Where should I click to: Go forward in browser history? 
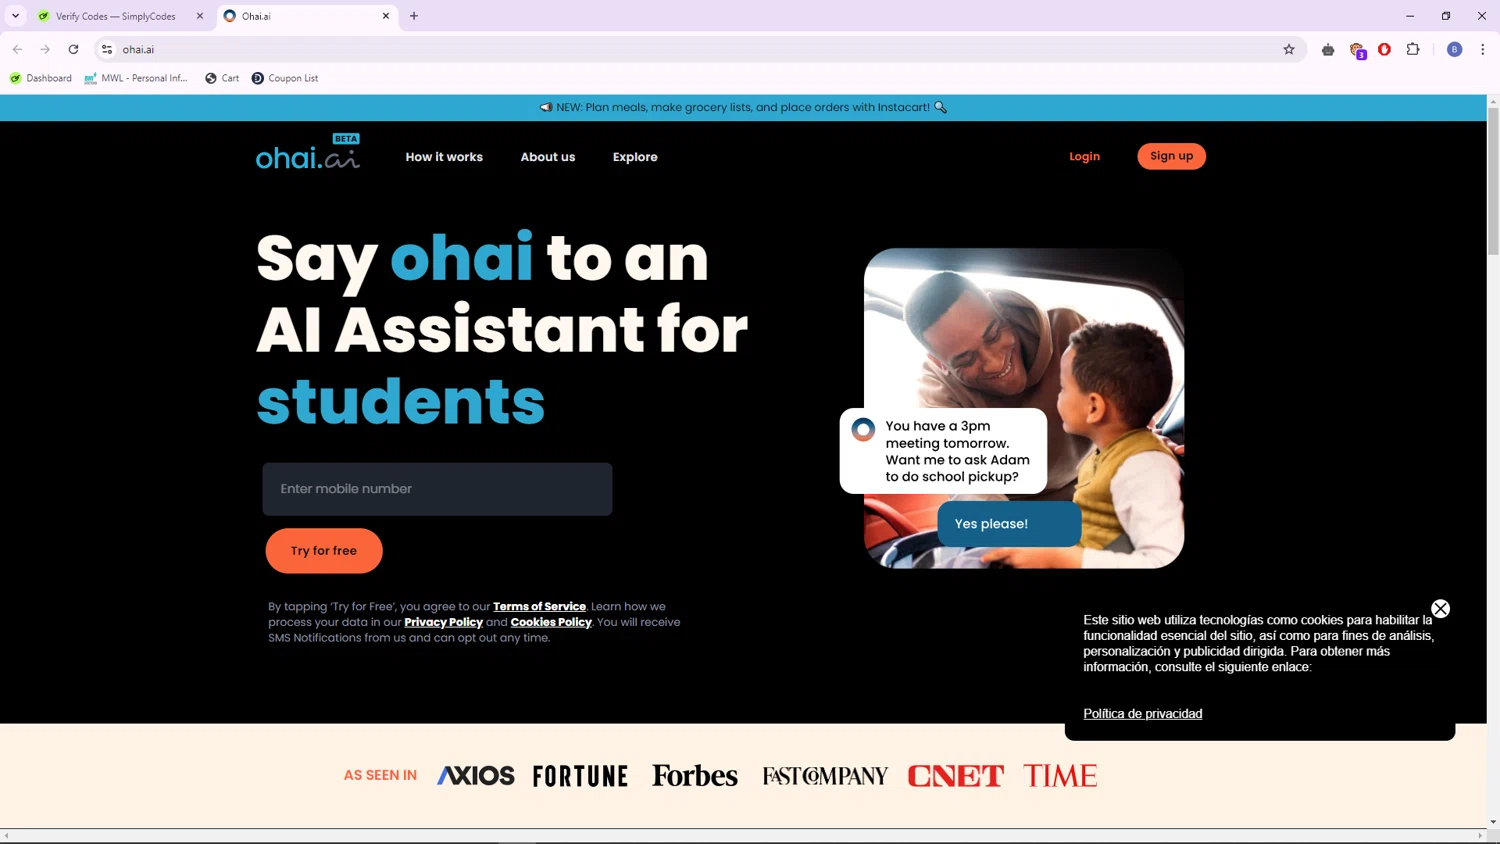[x=45, y=49]
